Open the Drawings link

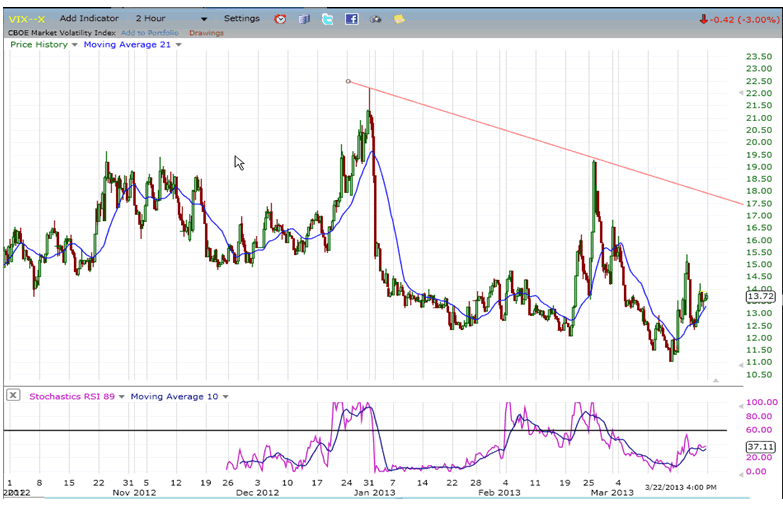pyautogui.click(x=206, y=32)
